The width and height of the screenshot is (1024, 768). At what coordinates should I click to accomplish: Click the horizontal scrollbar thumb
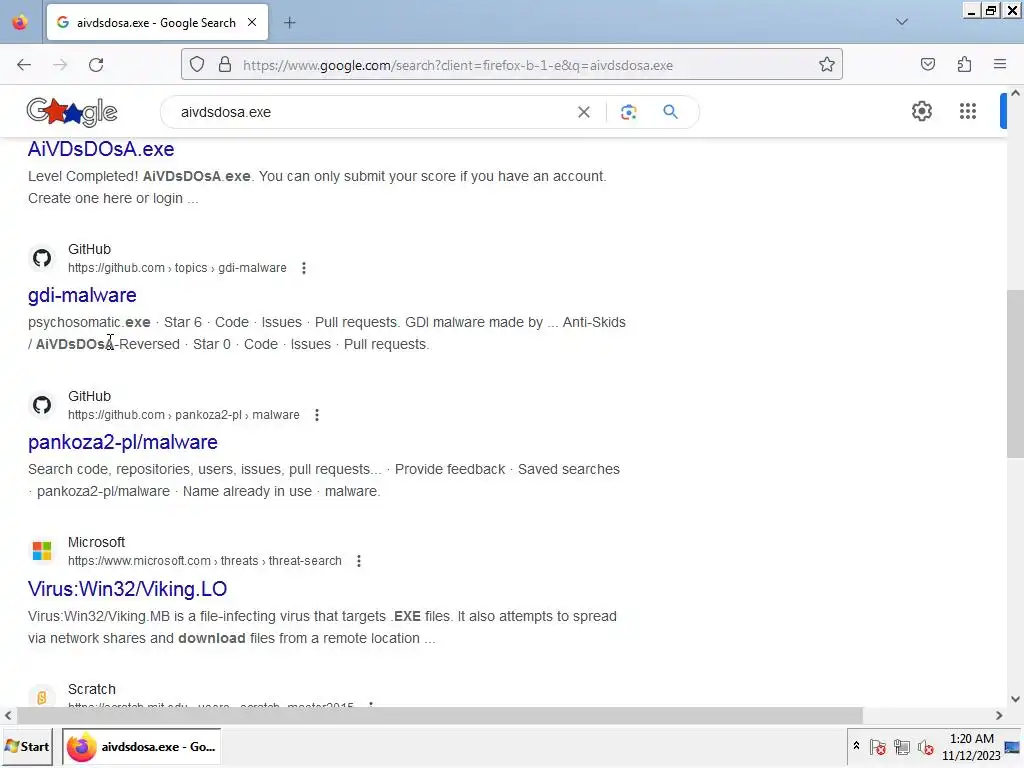tap(440, 716)
